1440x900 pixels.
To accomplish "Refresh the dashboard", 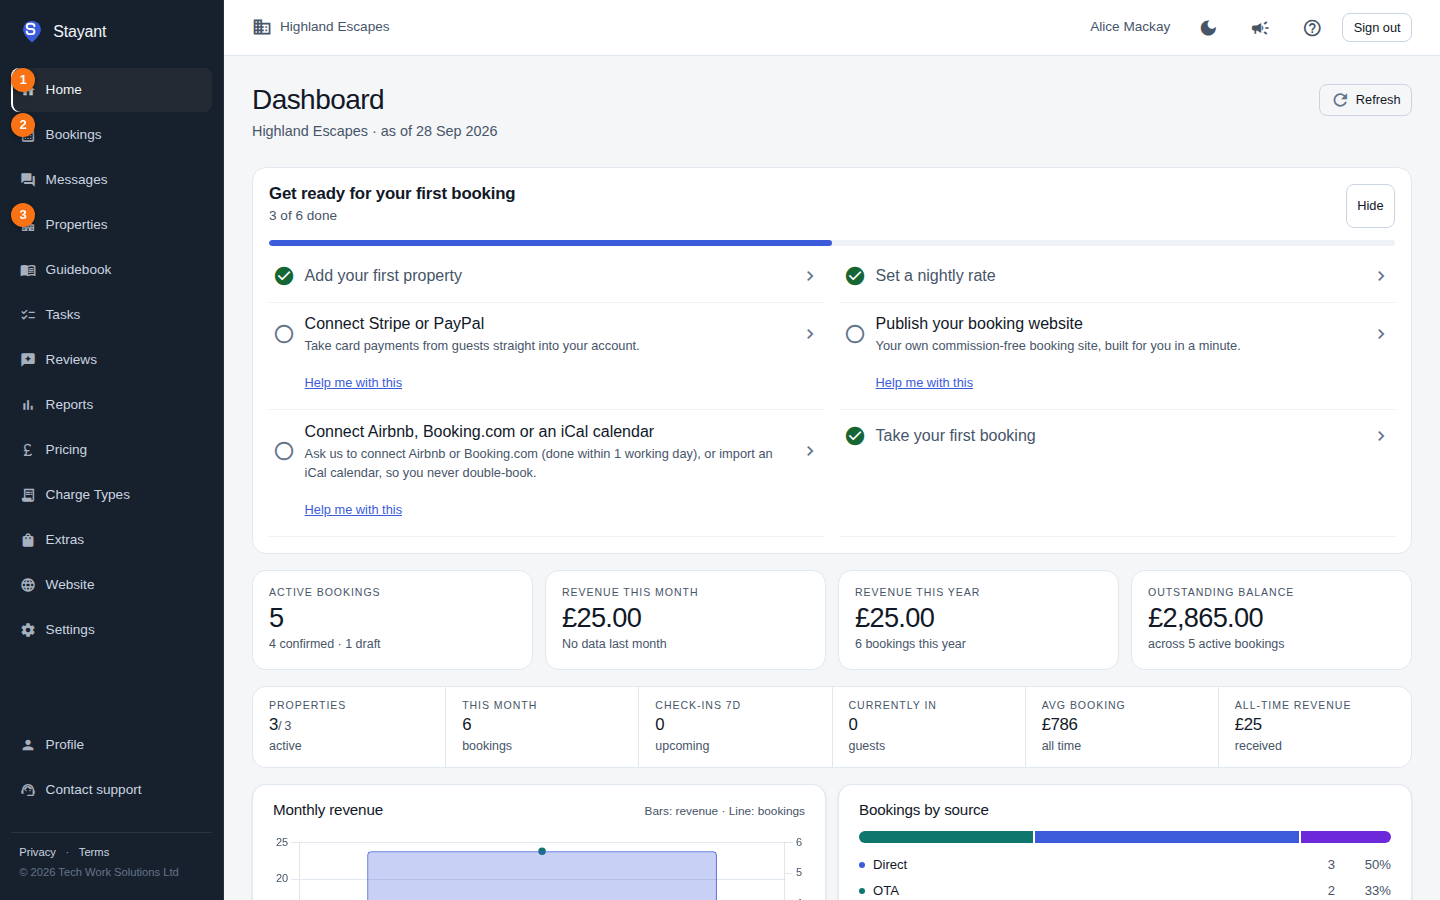I will 1365,100.
